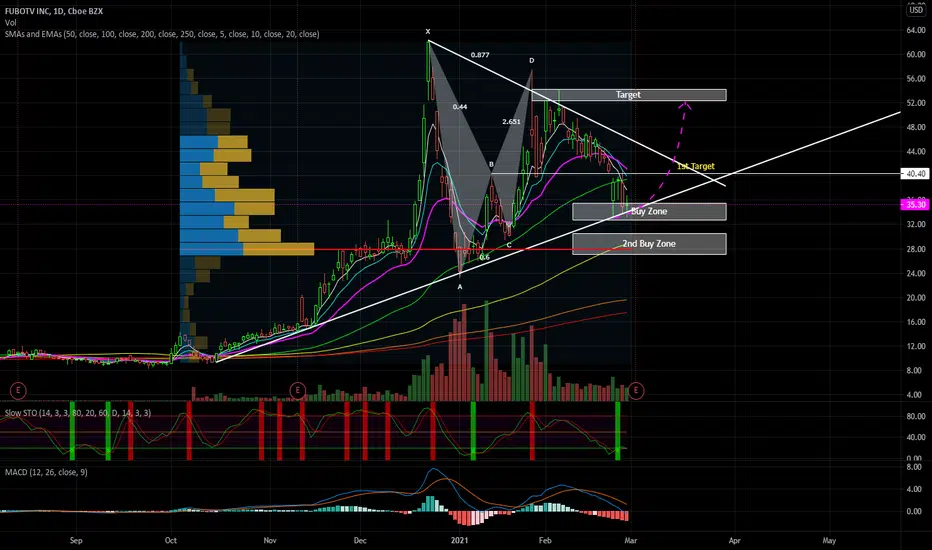Select the MACD (12, 26, close, 9) legend
The image size is (932, 550).
click(x=46, y=472)
